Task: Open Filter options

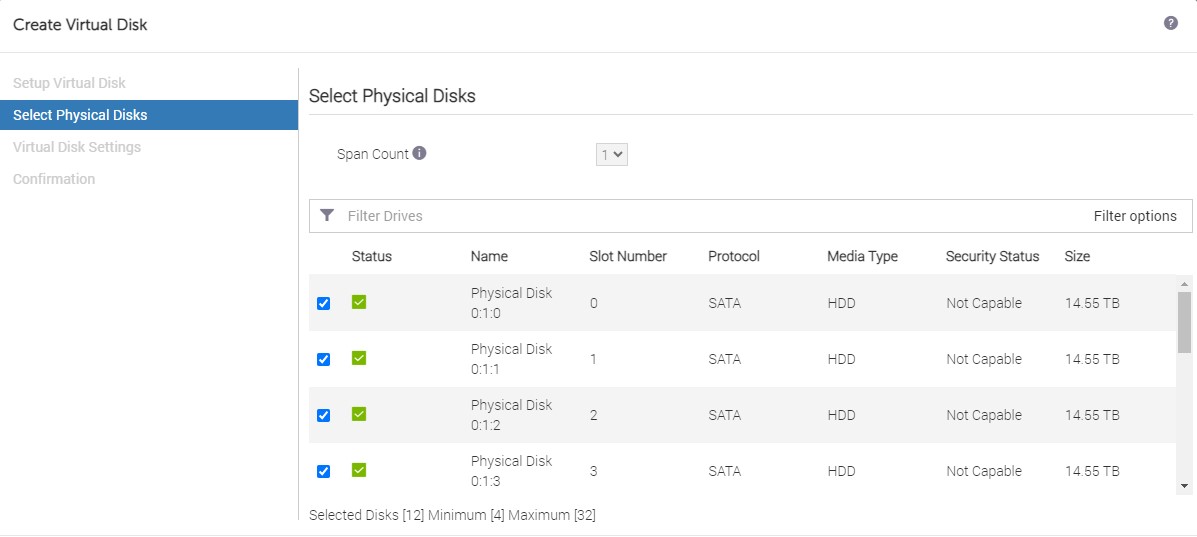Action: pos(1134,216)
